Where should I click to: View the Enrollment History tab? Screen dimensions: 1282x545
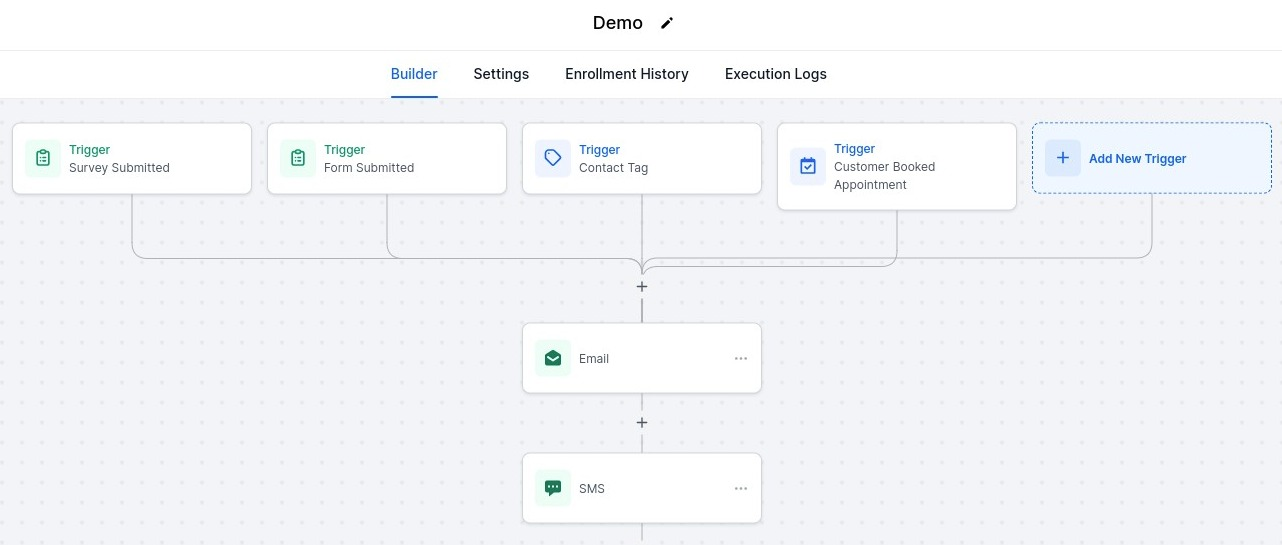[627, 74]
